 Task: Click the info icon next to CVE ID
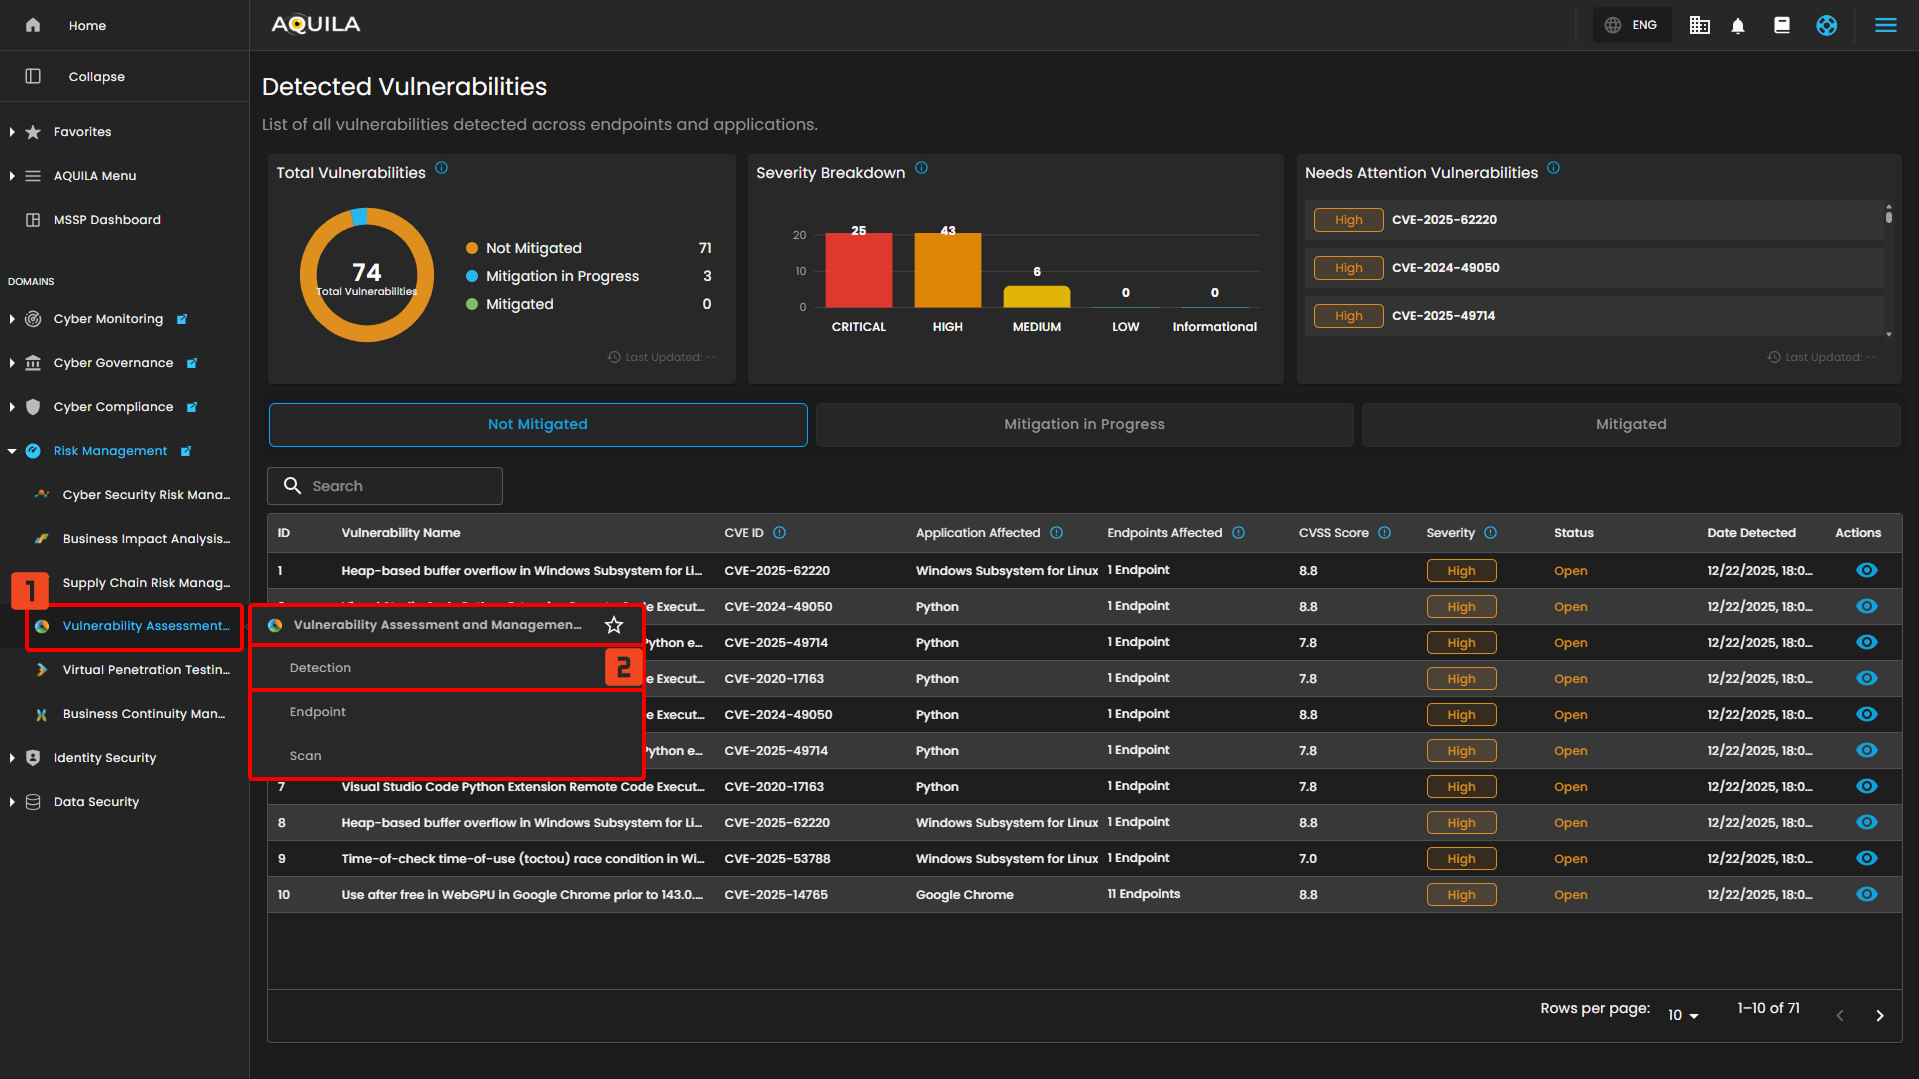[780, 533]
